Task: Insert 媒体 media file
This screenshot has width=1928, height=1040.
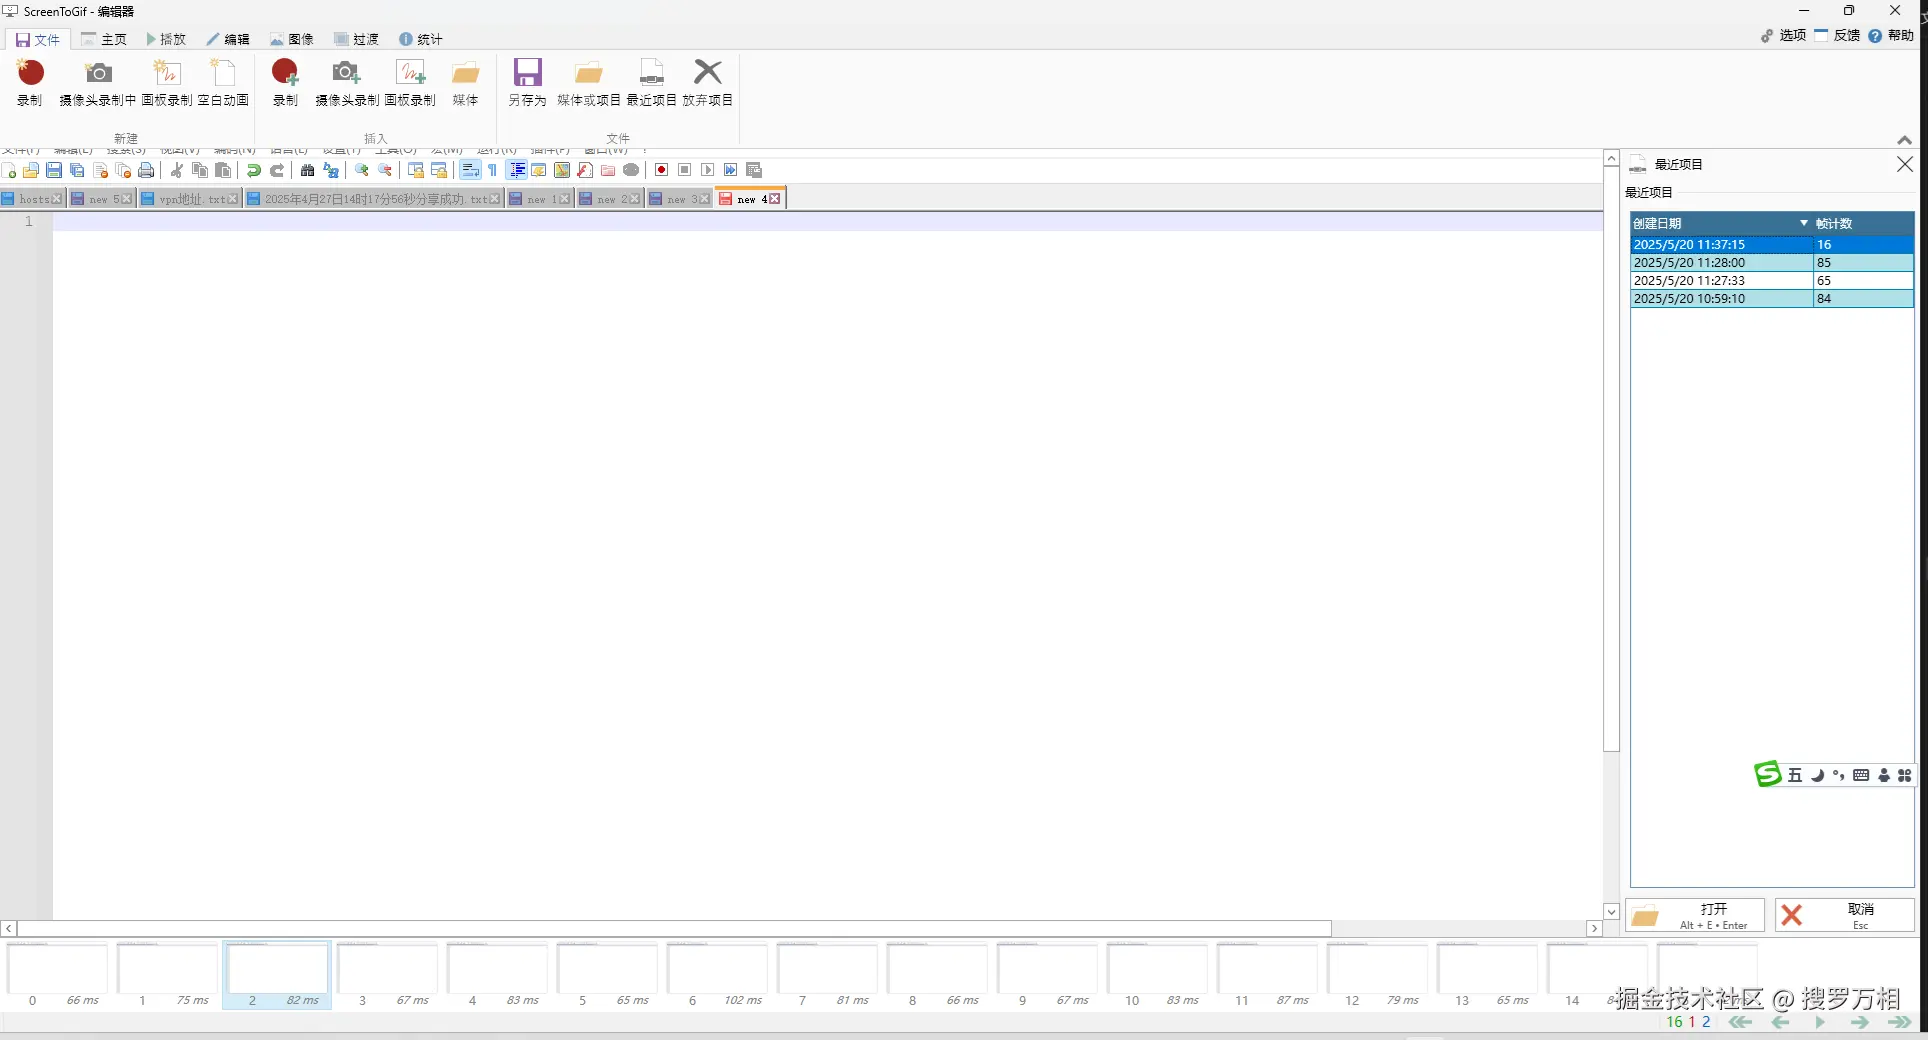Action: coord(465,82)
